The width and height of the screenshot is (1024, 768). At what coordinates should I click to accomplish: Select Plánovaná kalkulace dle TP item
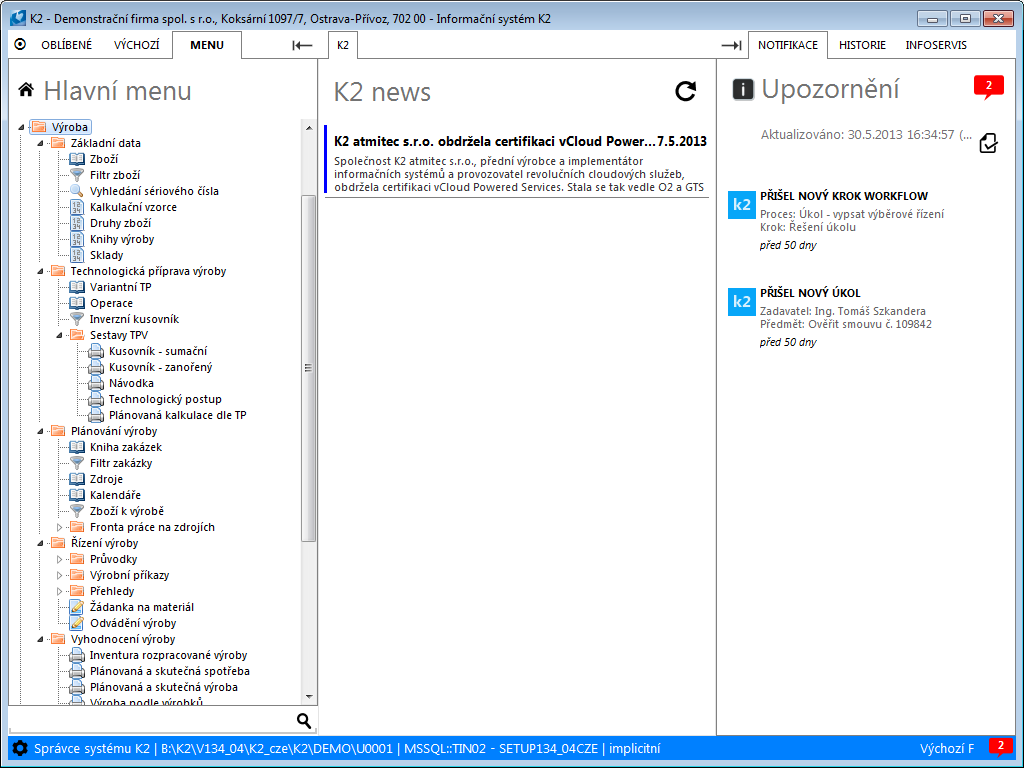(177, 415)
